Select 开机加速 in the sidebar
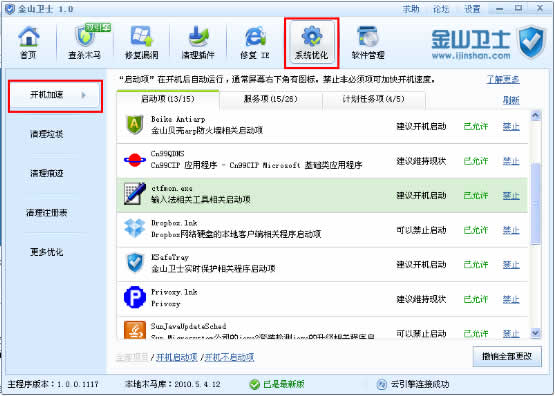This screenshot has height=396, width=555. (55, 96)
